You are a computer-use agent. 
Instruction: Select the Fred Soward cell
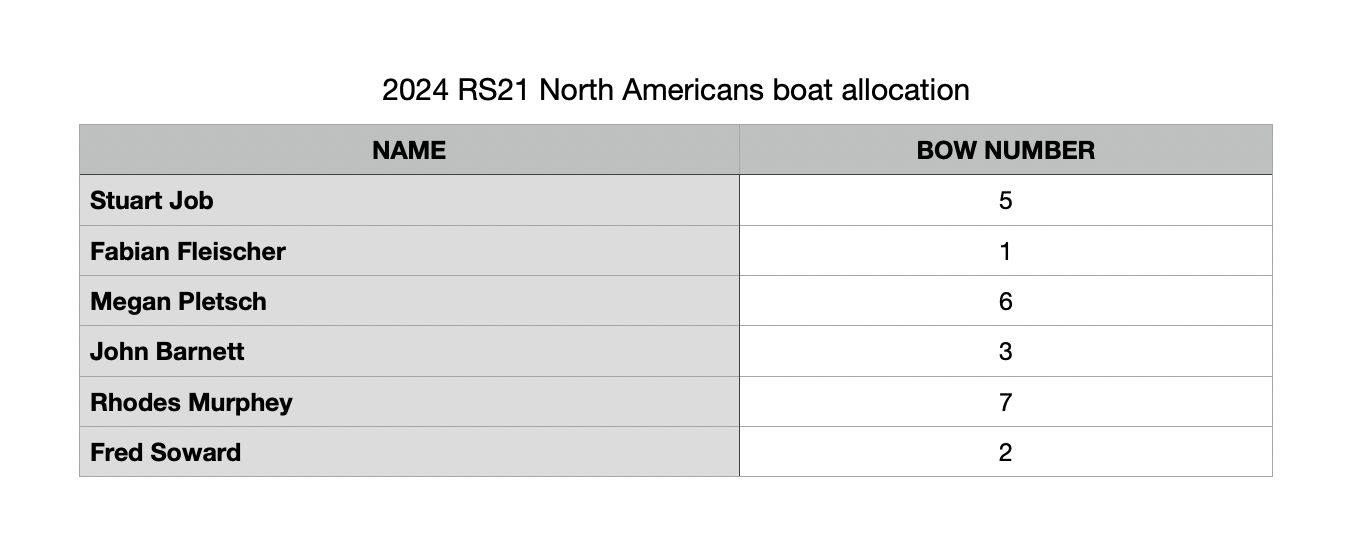click(x=409, y=452)
